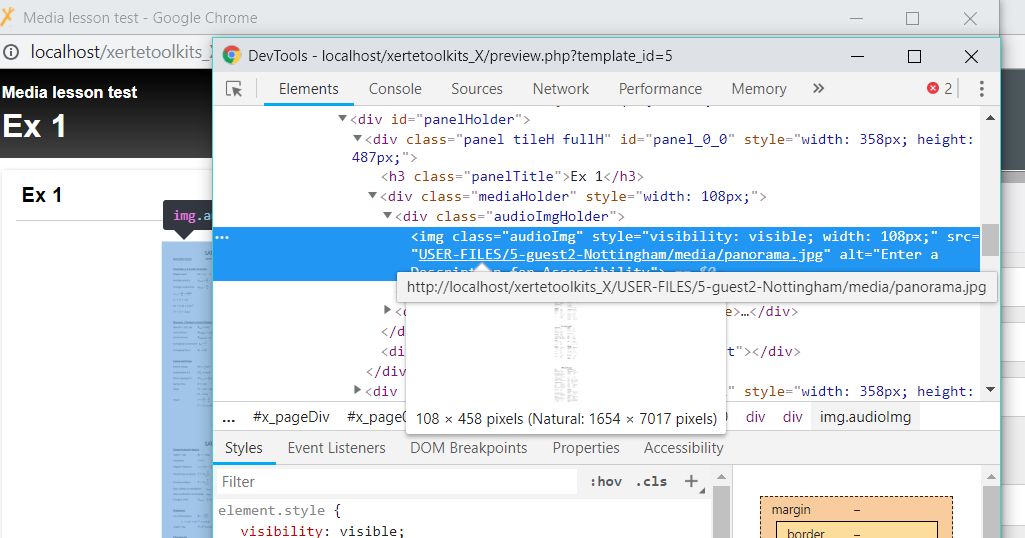Click the visibility: visible style property
Screen dimensions: 1025x538
tap(322, 531)
